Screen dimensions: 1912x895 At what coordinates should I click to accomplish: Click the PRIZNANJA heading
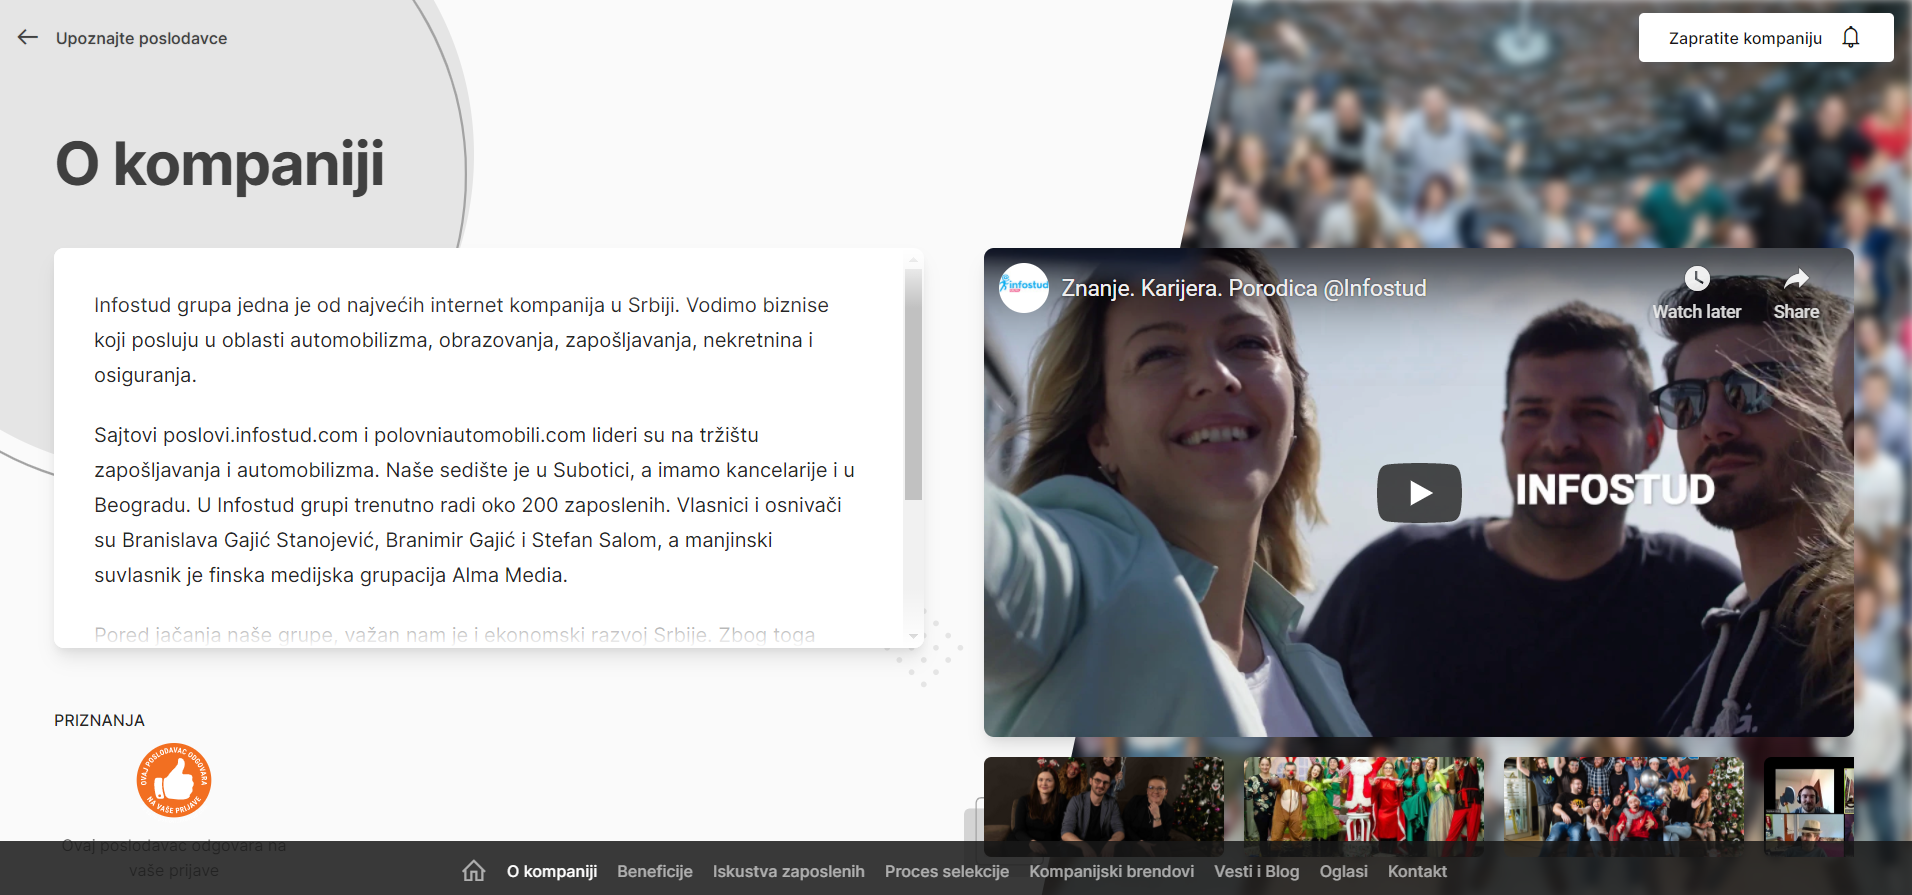coord(99,720)
